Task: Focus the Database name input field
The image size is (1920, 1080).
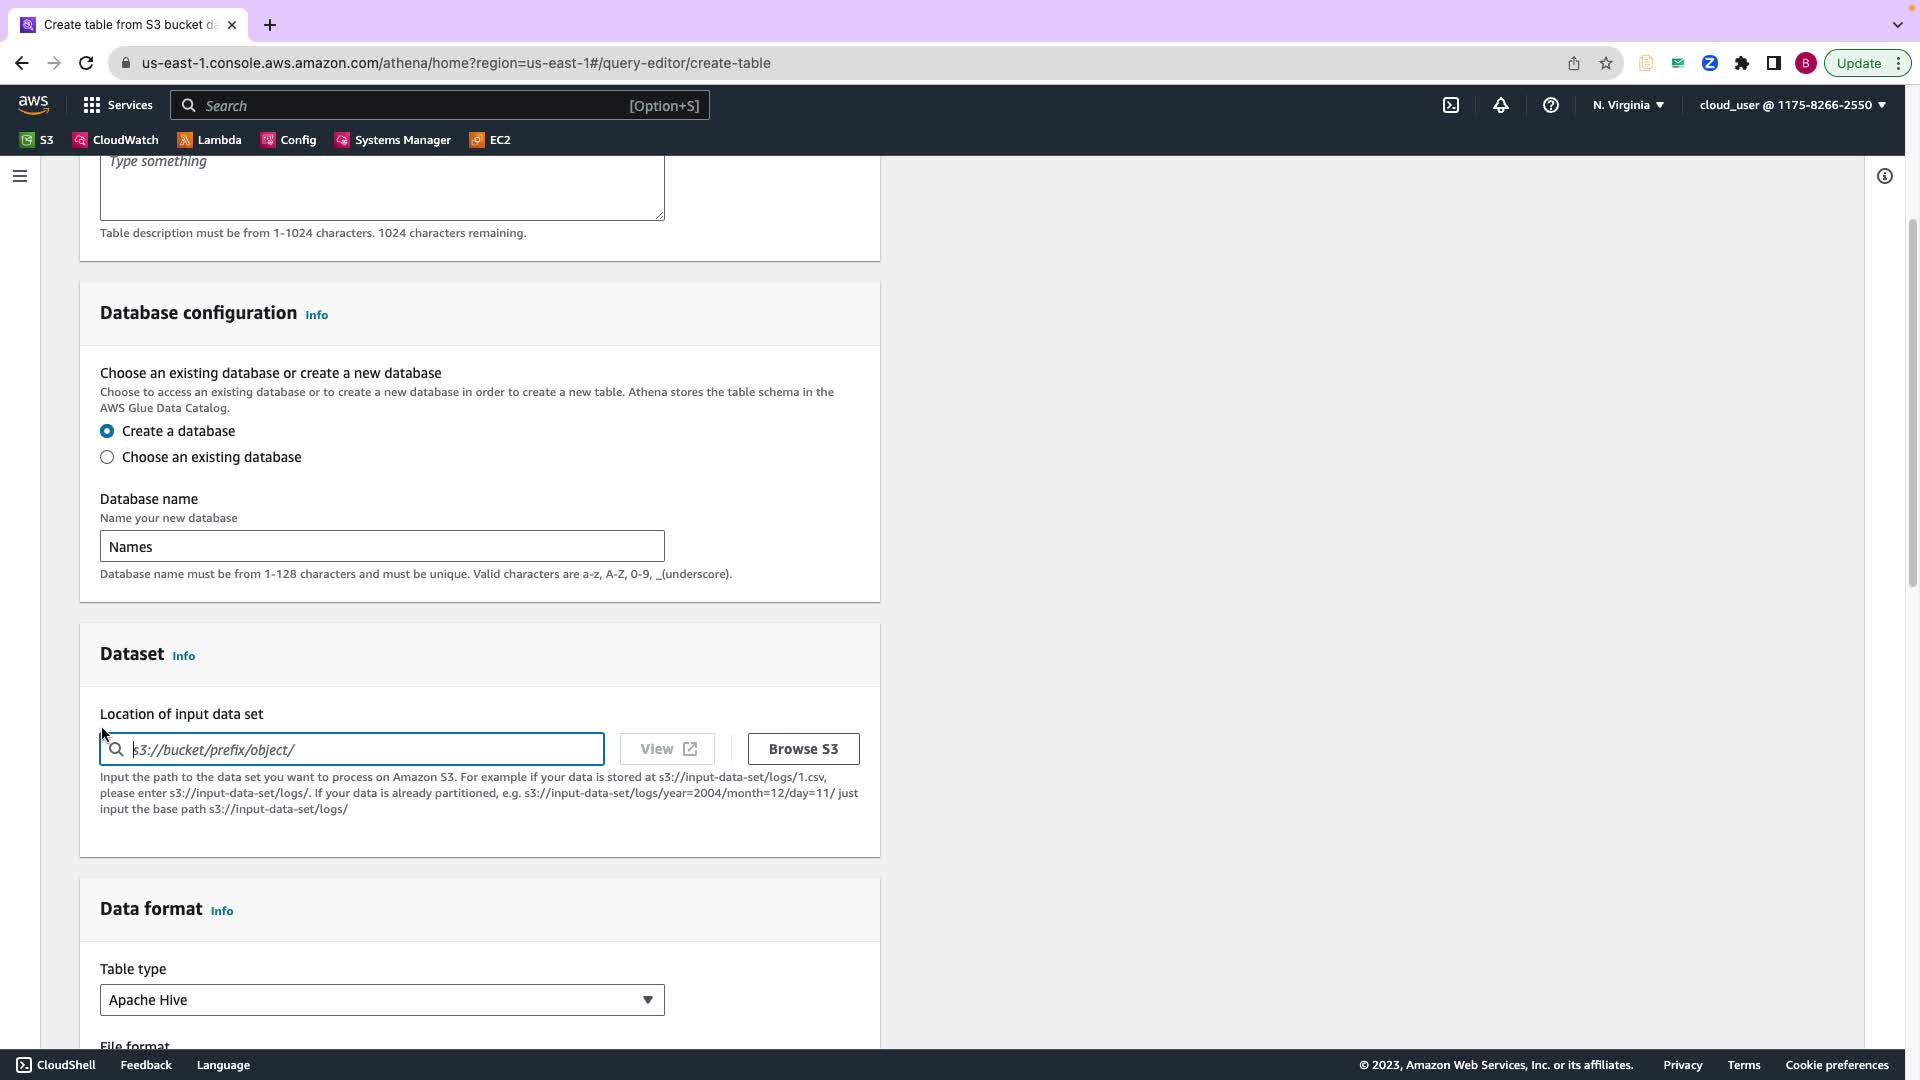Action: click(382, 547)
